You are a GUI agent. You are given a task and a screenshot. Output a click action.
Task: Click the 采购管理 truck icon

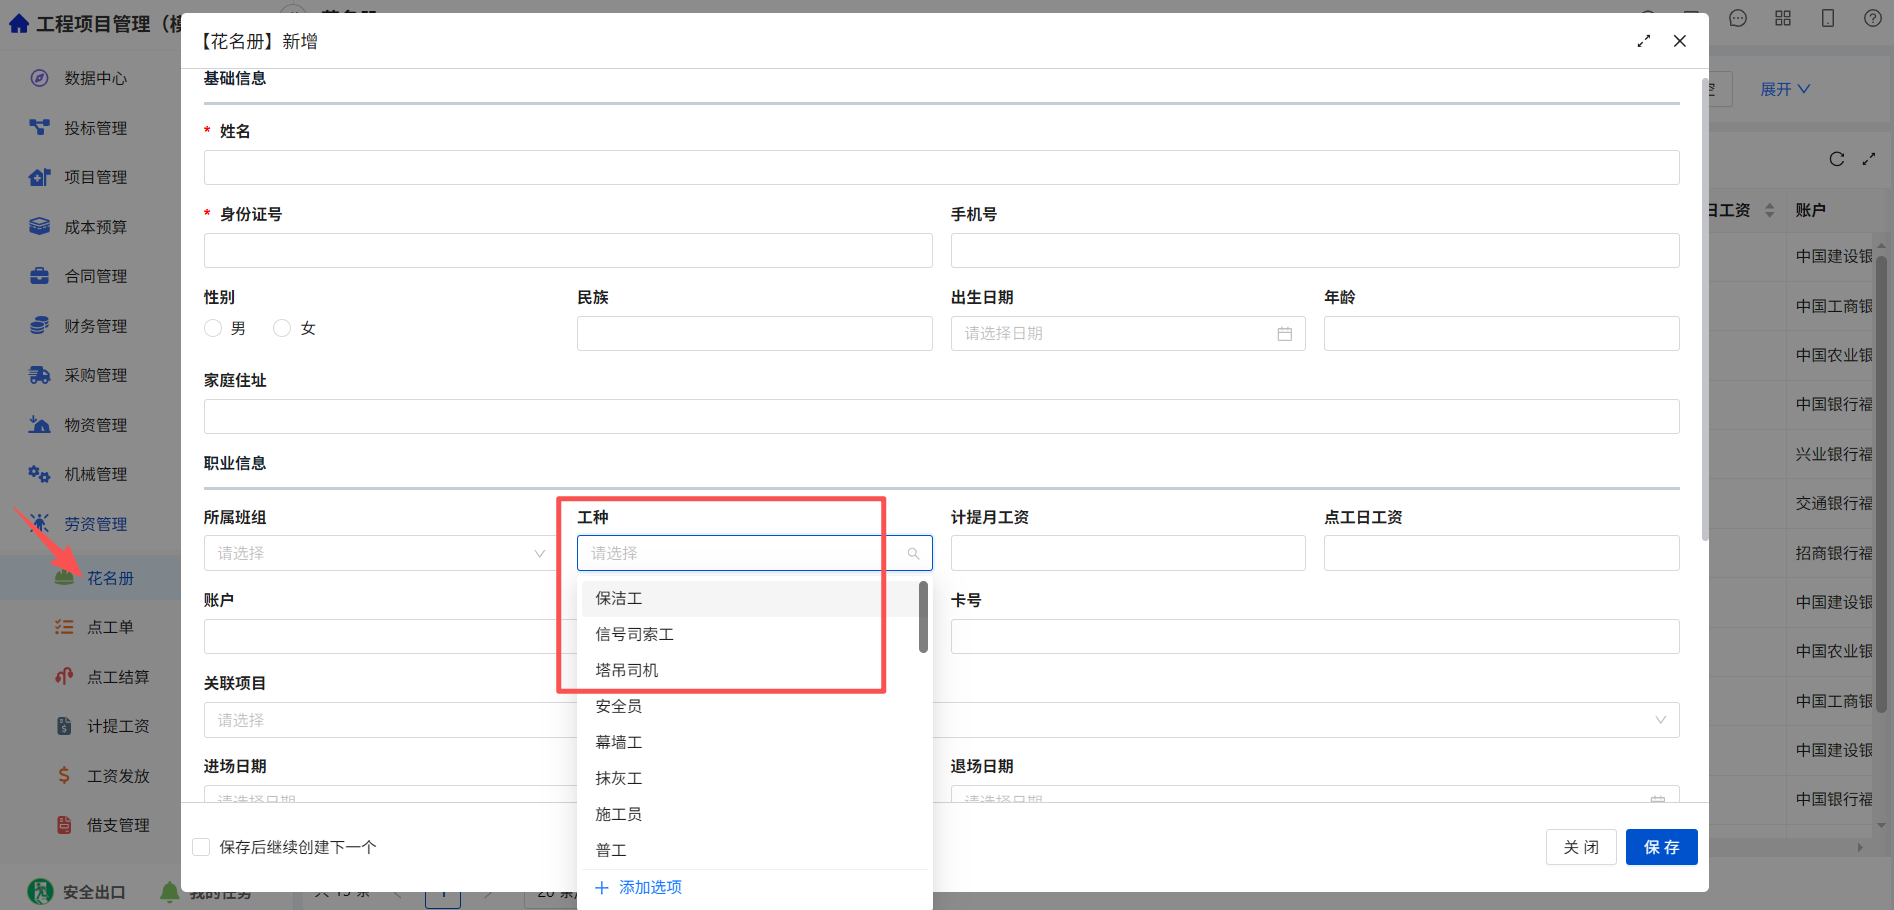(x=39, y=375)
